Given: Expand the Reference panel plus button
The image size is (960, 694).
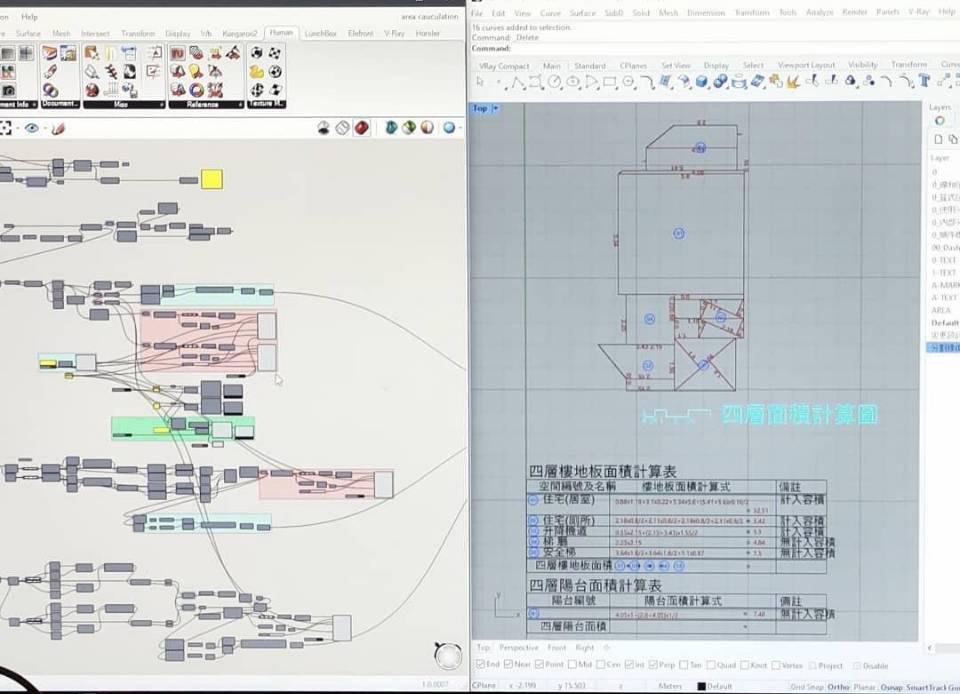Looking at the screenshot, I should click(241, 105).
